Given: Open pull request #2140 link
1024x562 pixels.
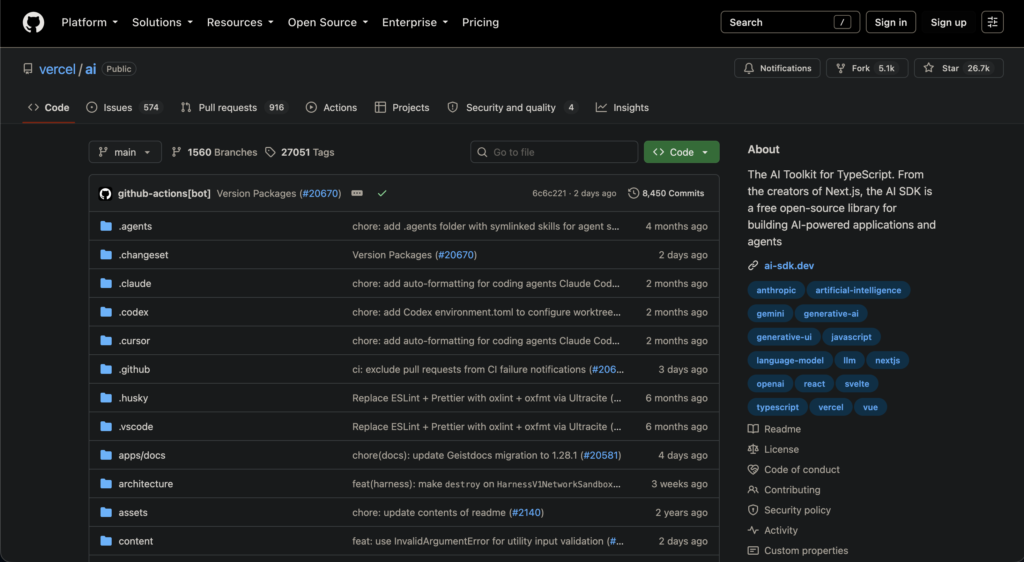Looking at the screenshot, I should click(x=526, y=512).
